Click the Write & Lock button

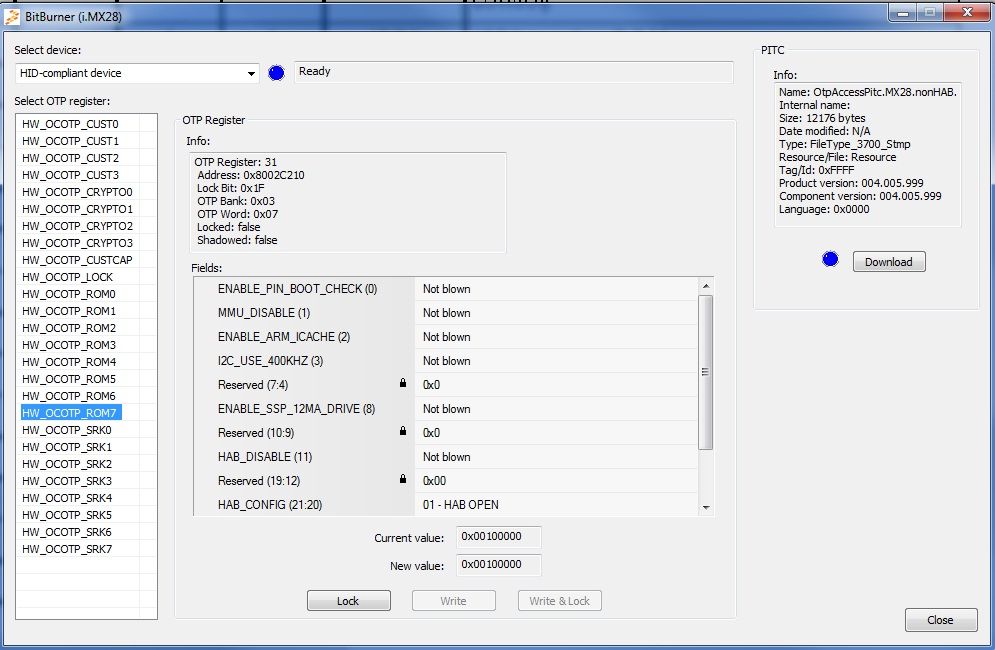coord(560,600)
